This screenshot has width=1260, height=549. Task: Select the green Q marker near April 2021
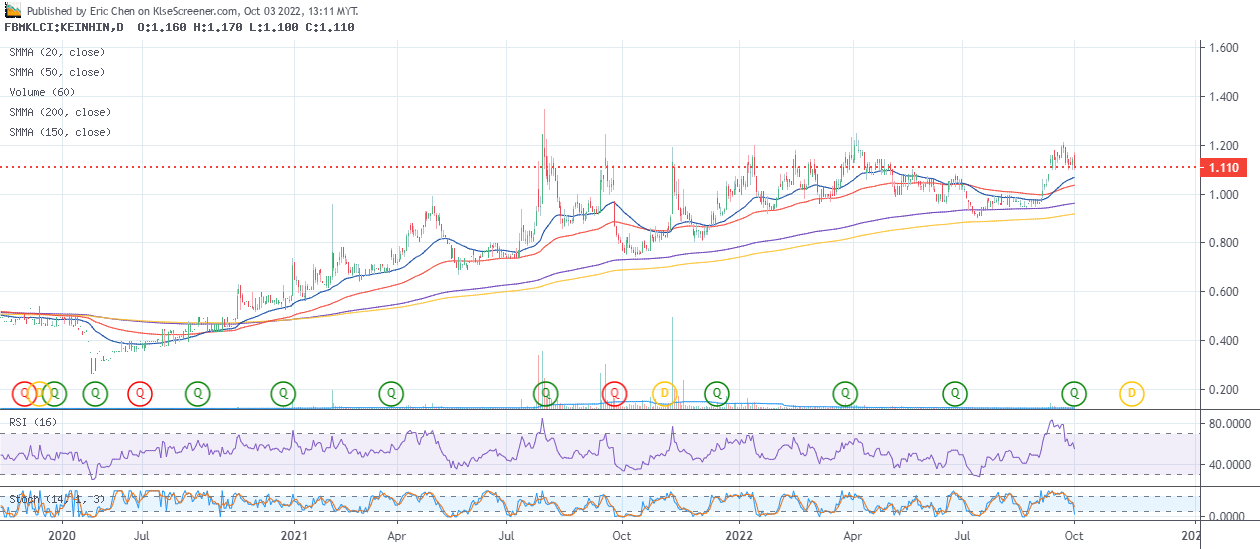pos(391,394)
